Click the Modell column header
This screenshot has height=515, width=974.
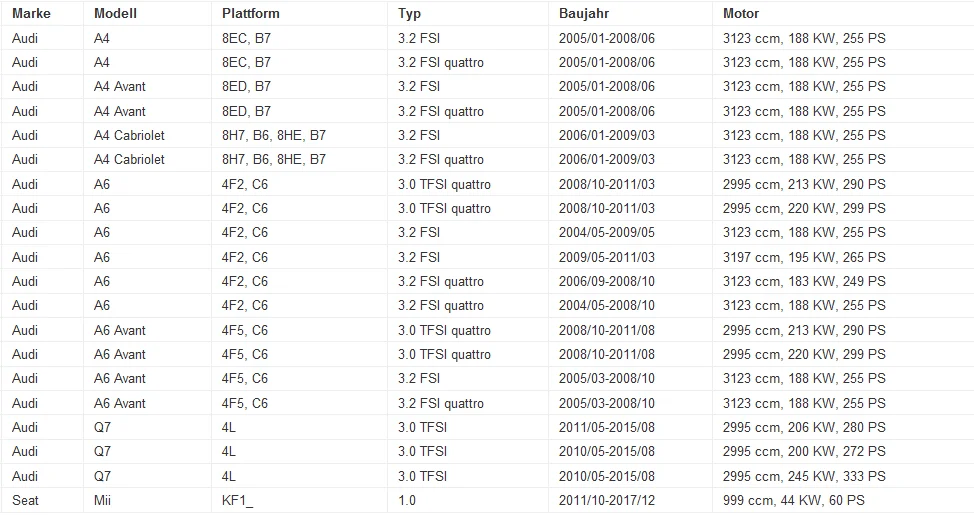point(115,13)
